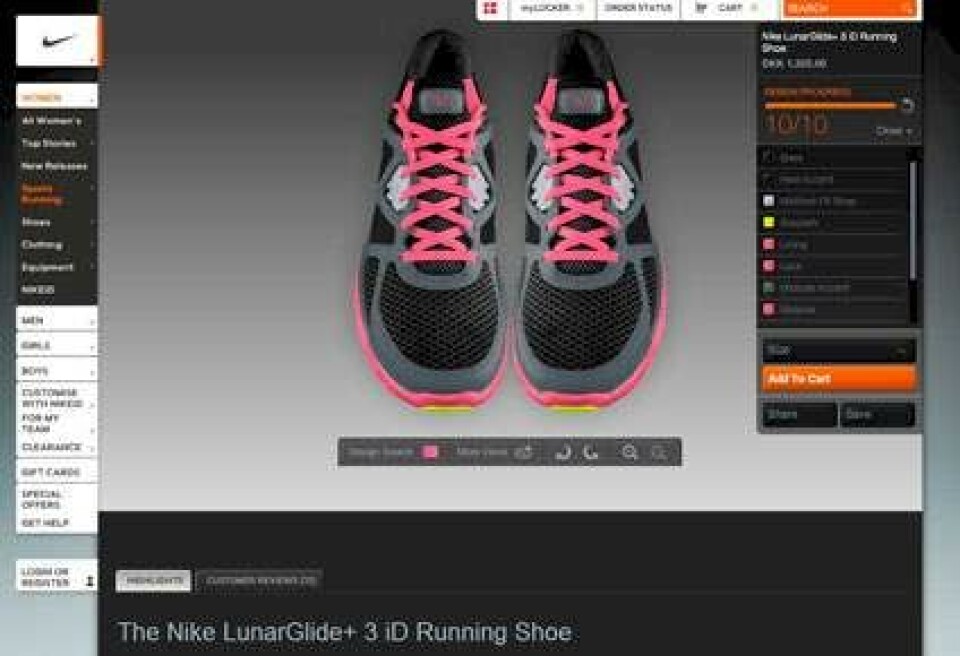Rotate shoe left with arrow icon
The height and width of the screenshot is (656, 960).
pyautogui.click(x=563, y=453)
